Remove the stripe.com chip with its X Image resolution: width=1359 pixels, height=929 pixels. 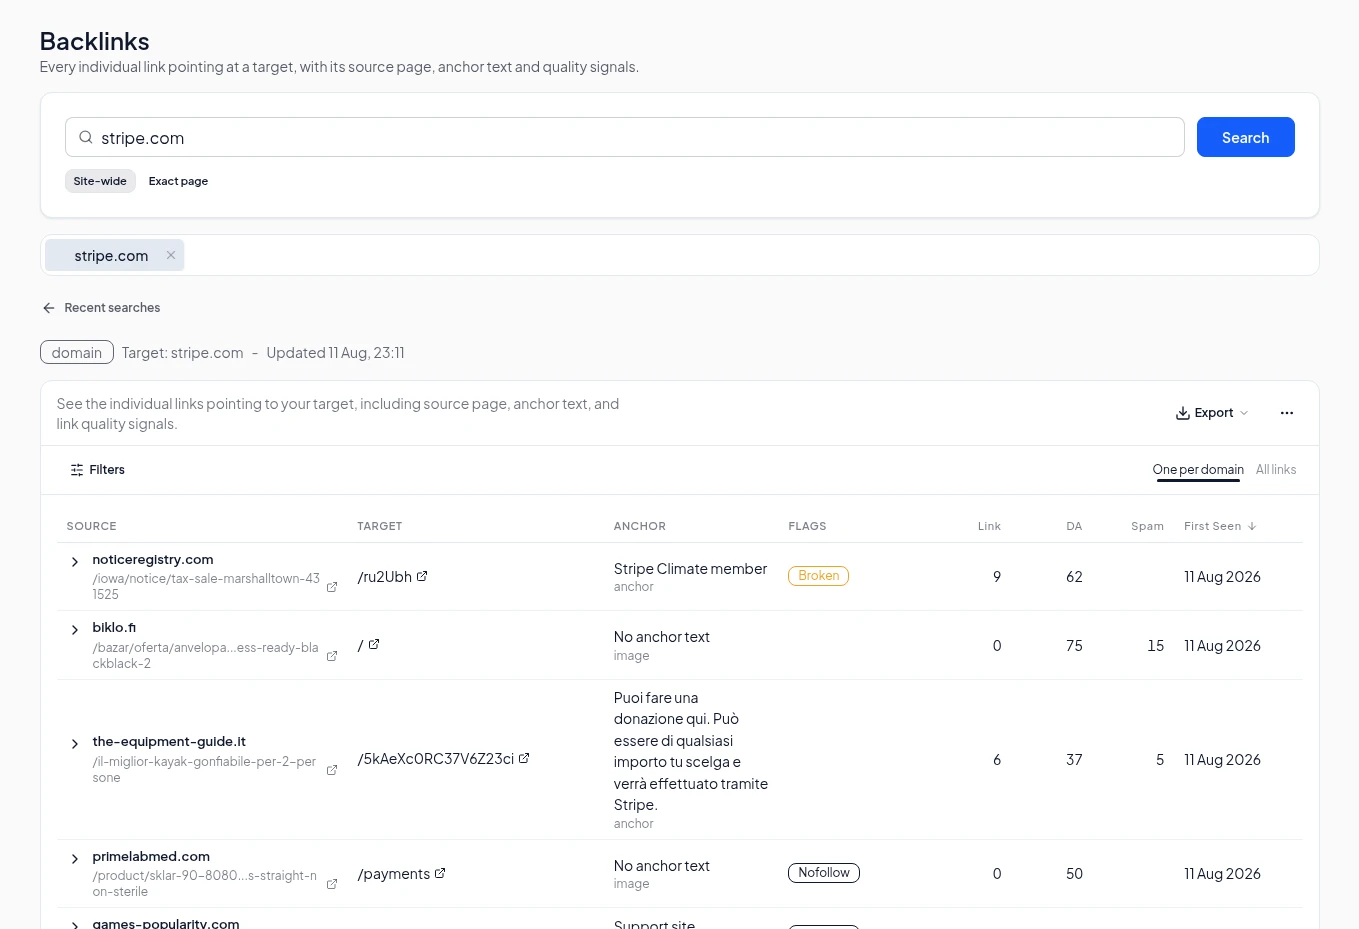(171, 255)
